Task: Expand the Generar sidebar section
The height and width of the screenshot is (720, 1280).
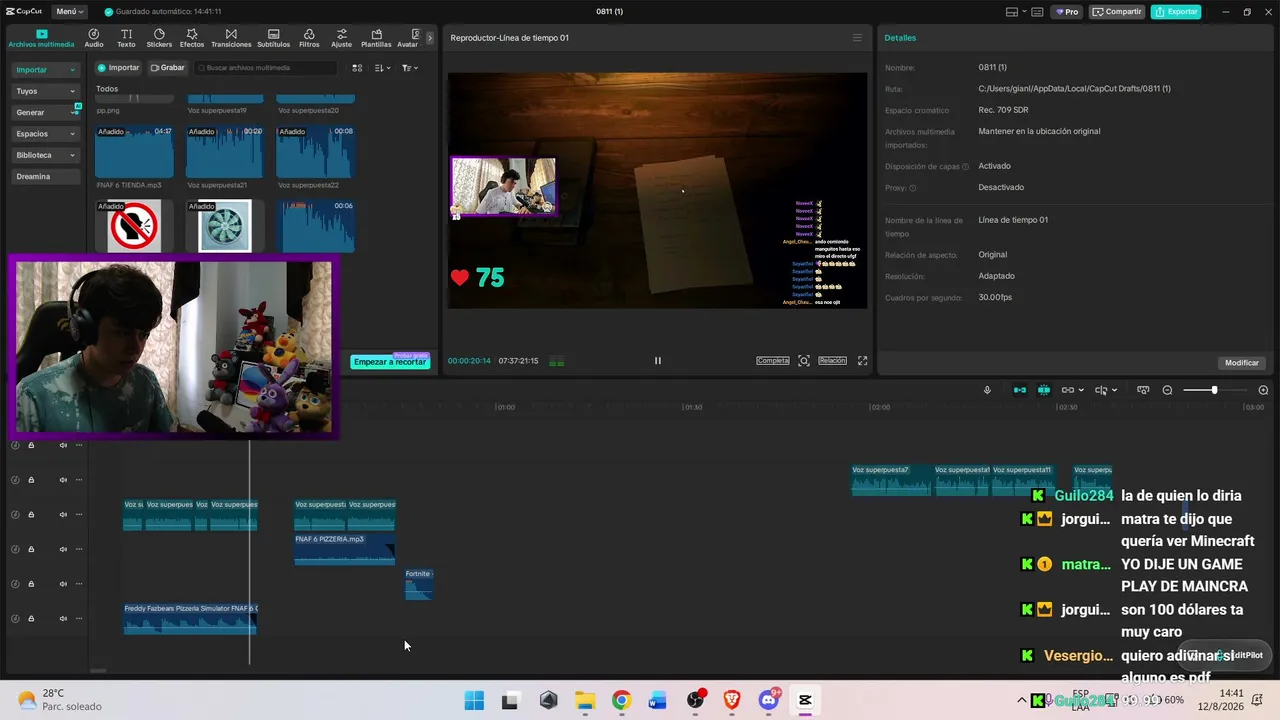Action: (x=46, y=112)
